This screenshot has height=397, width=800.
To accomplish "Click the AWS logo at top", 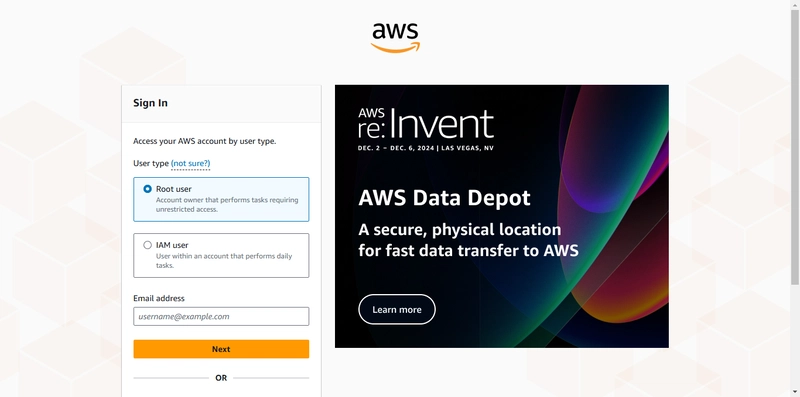I will click(395, 37).
